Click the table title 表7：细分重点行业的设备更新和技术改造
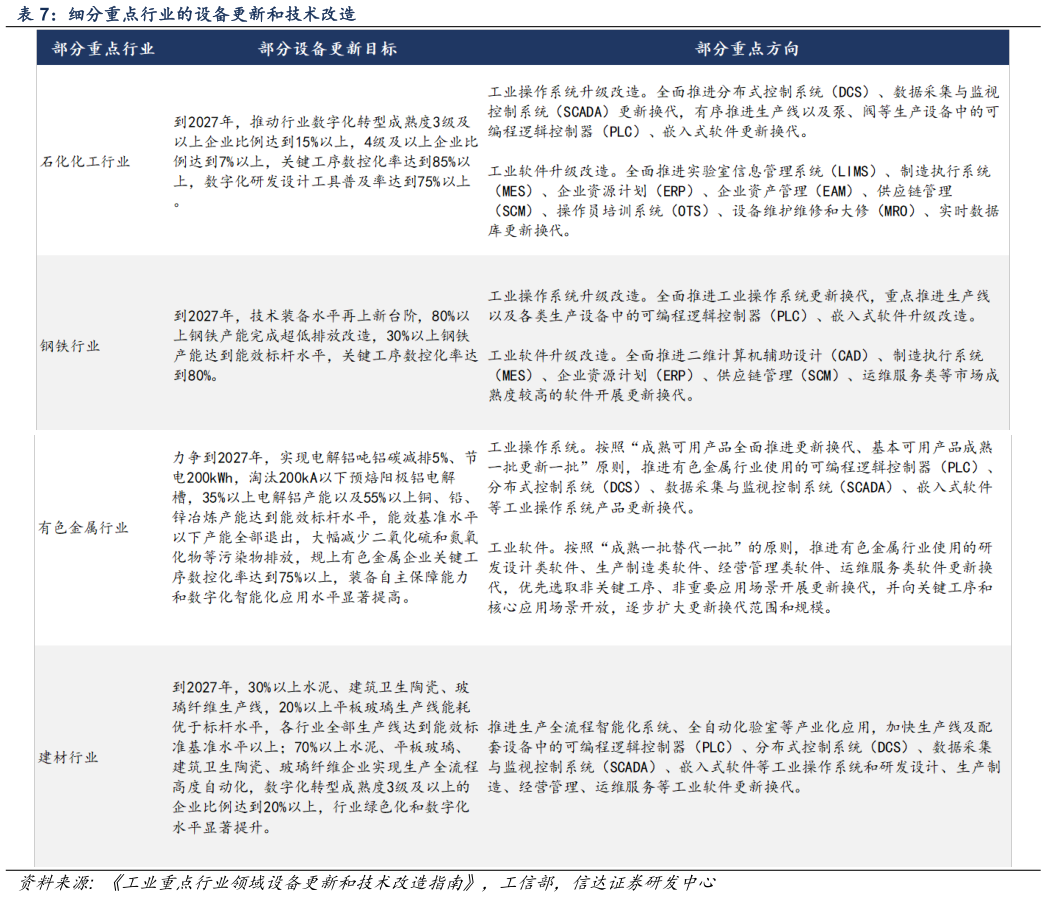The width and height of the screenshot is (1046, 897). (186, 13)
